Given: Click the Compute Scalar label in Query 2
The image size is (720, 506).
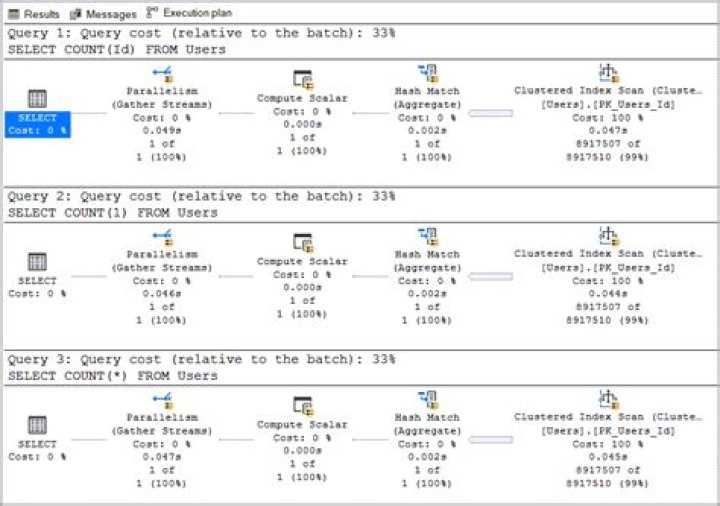Looking at the screenshot, I should [x=302, y=261].
